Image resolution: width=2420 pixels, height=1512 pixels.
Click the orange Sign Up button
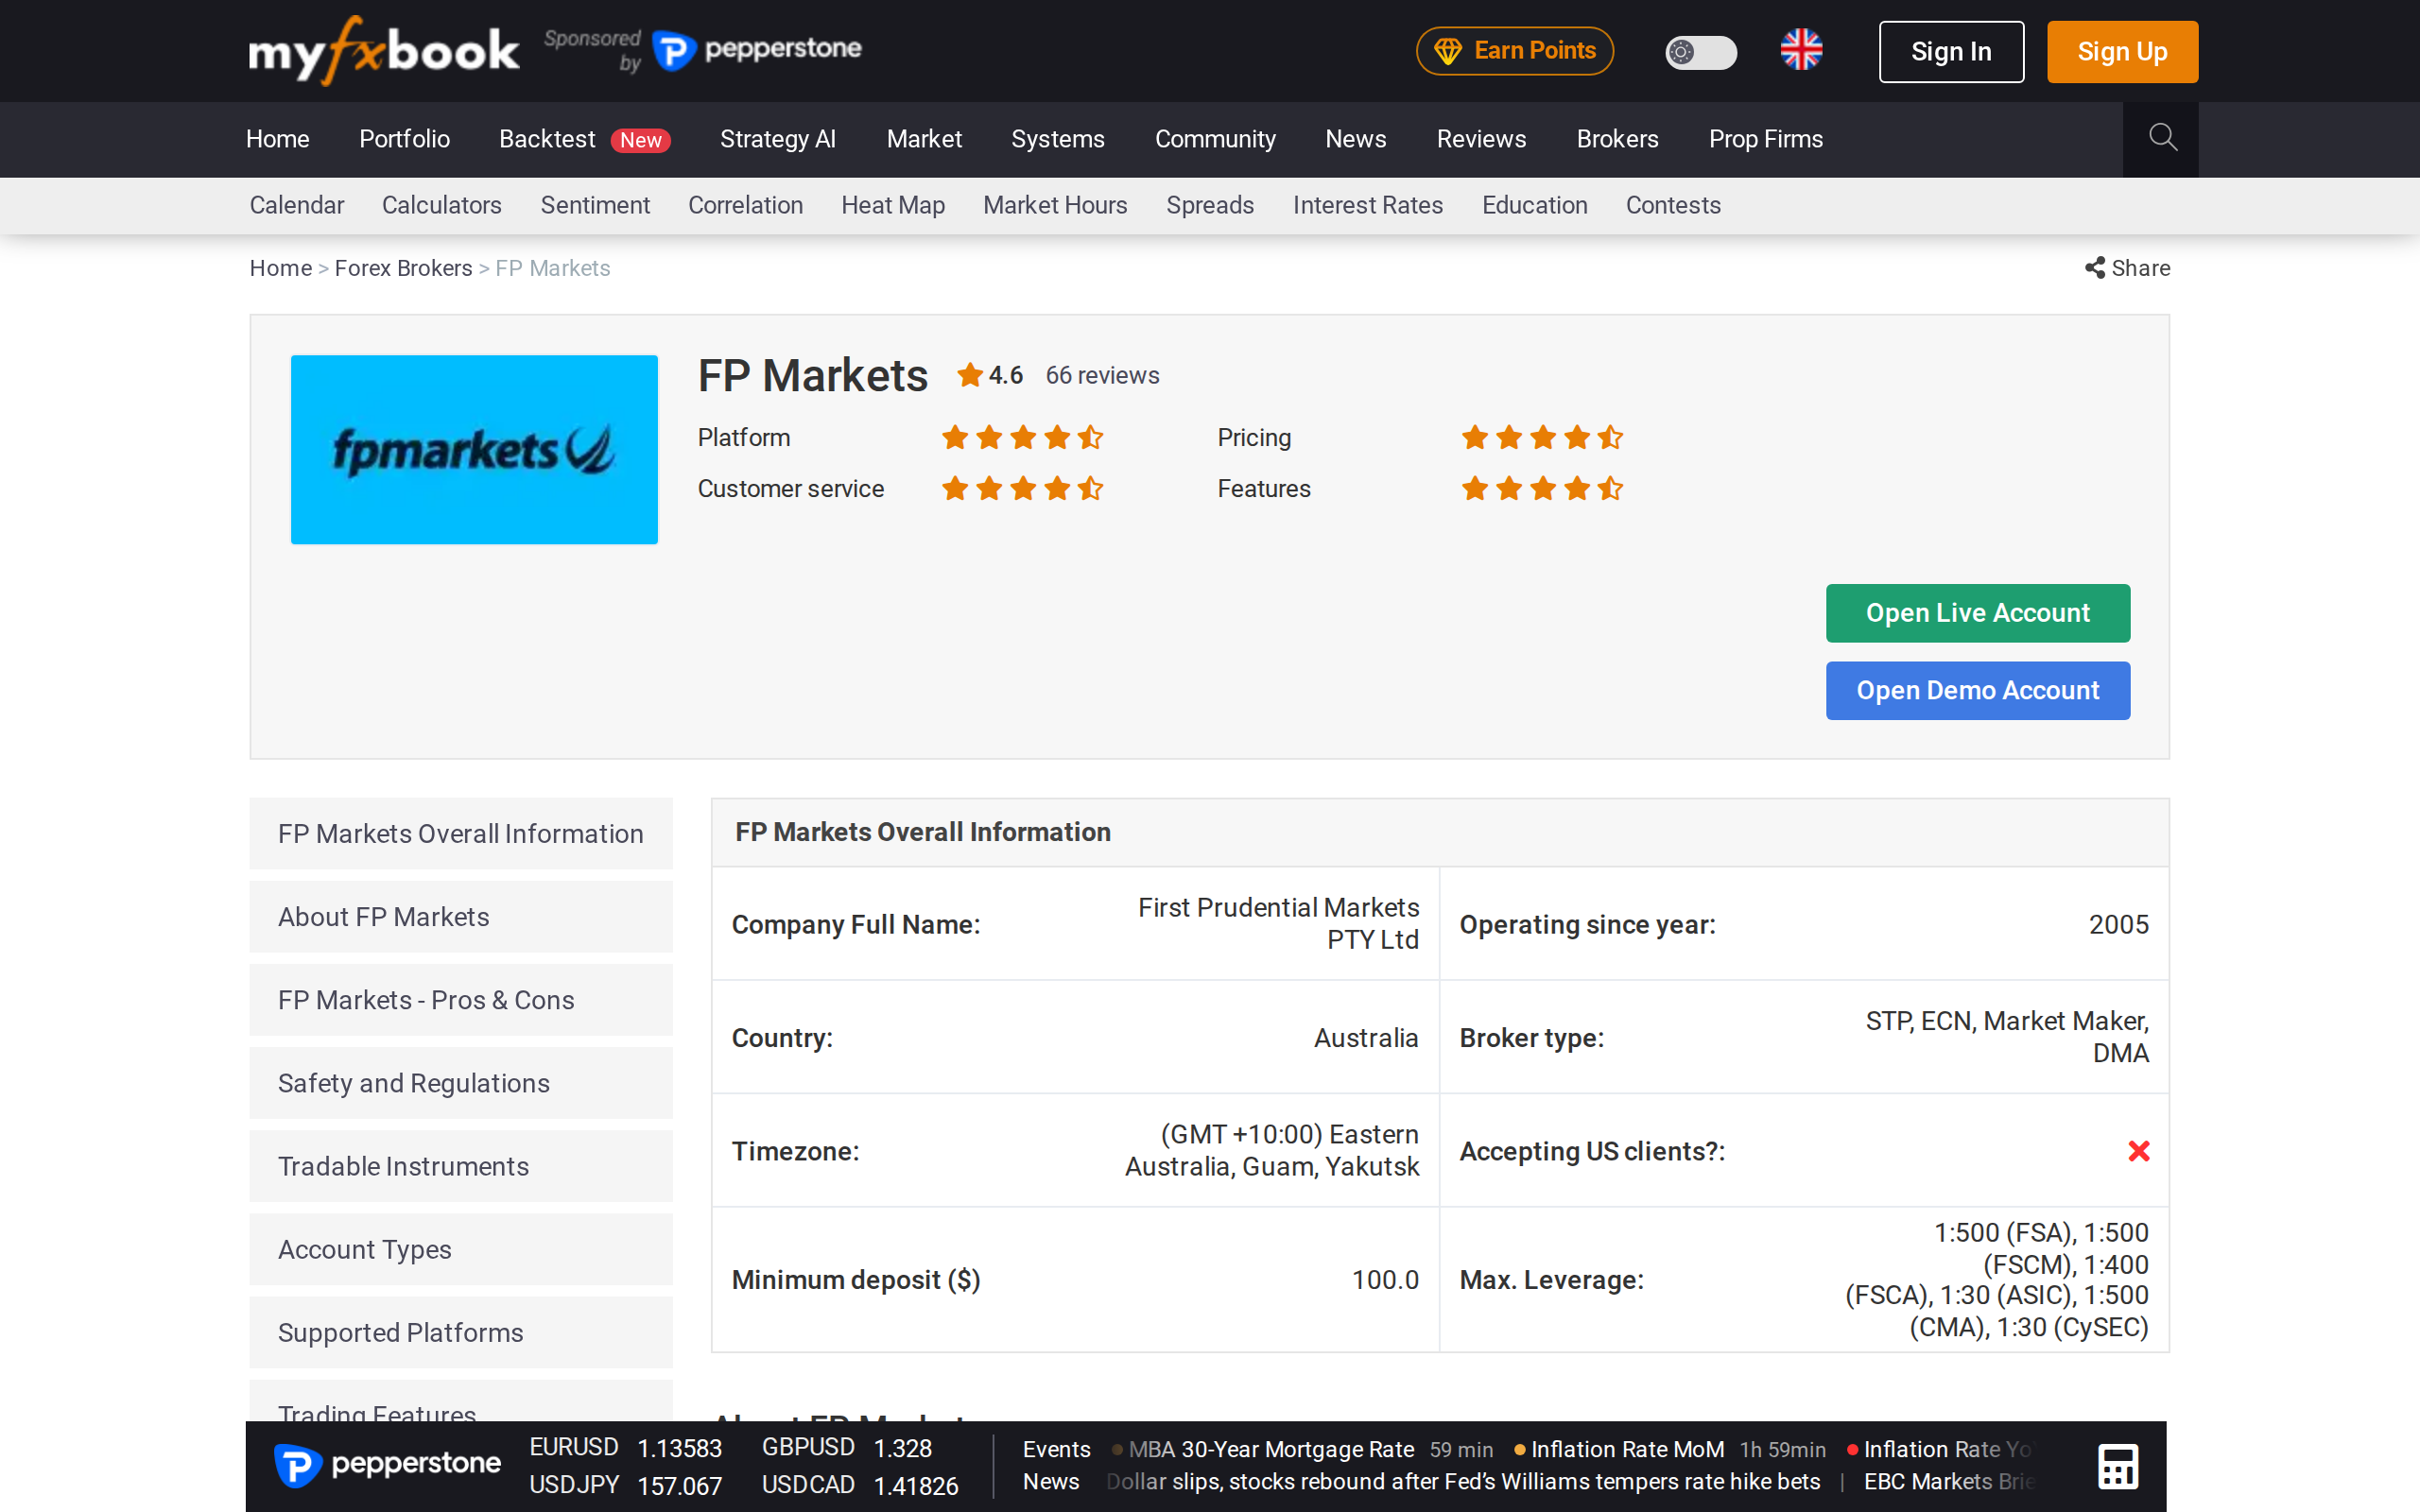coord(2122,52)
